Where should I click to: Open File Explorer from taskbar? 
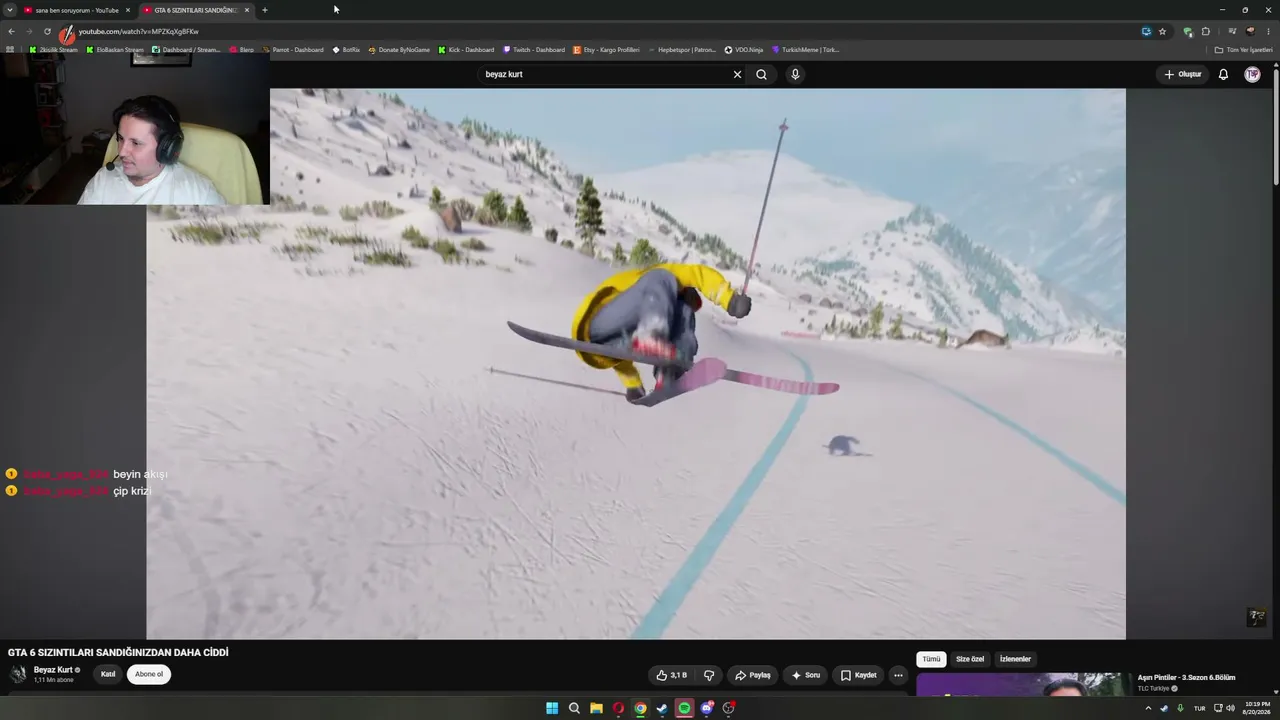(x=596, y=708)
